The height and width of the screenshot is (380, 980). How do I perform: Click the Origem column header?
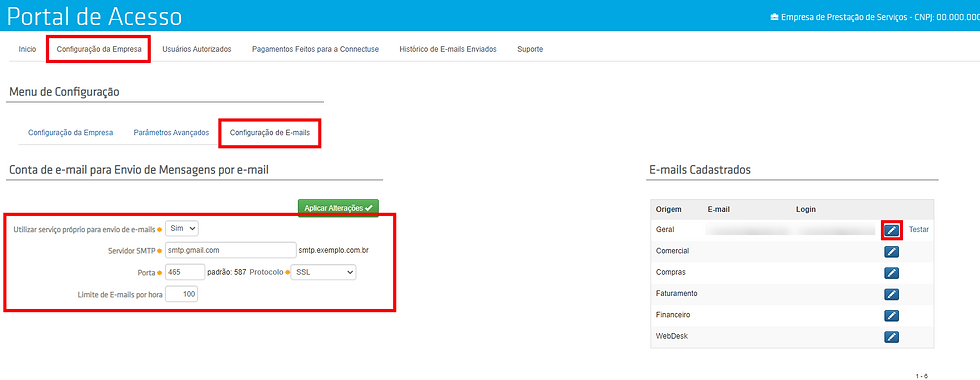pos(669,209)
